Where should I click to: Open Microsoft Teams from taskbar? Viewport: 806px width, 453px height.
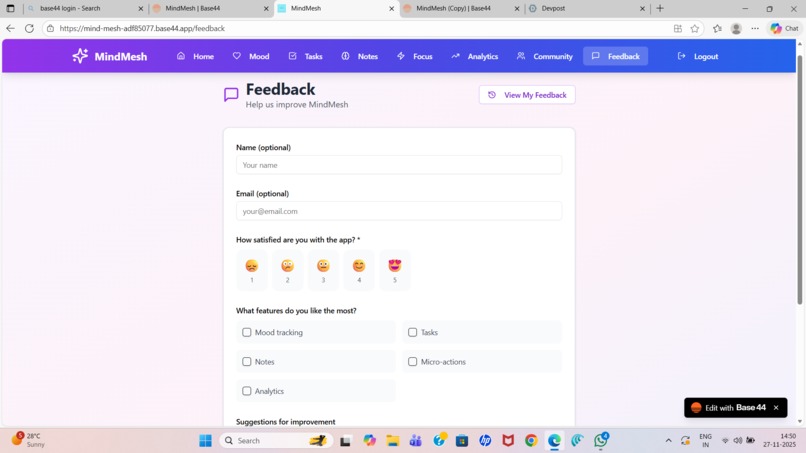coord(416,441)
